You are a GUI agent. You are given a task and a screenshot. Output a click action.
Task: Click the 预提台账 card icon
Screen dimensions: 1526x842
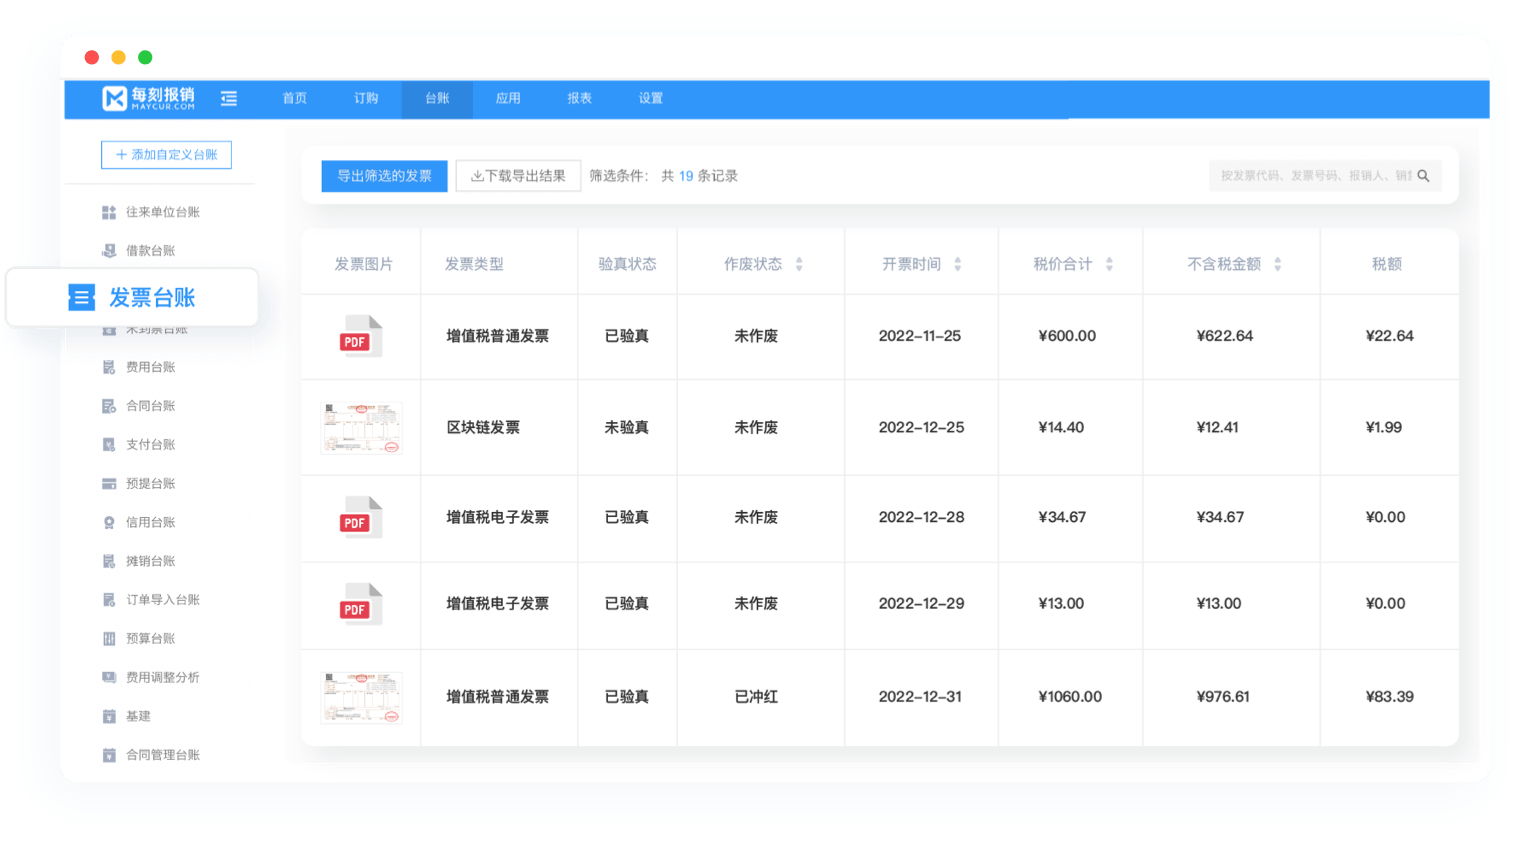[x=109, y=484]
